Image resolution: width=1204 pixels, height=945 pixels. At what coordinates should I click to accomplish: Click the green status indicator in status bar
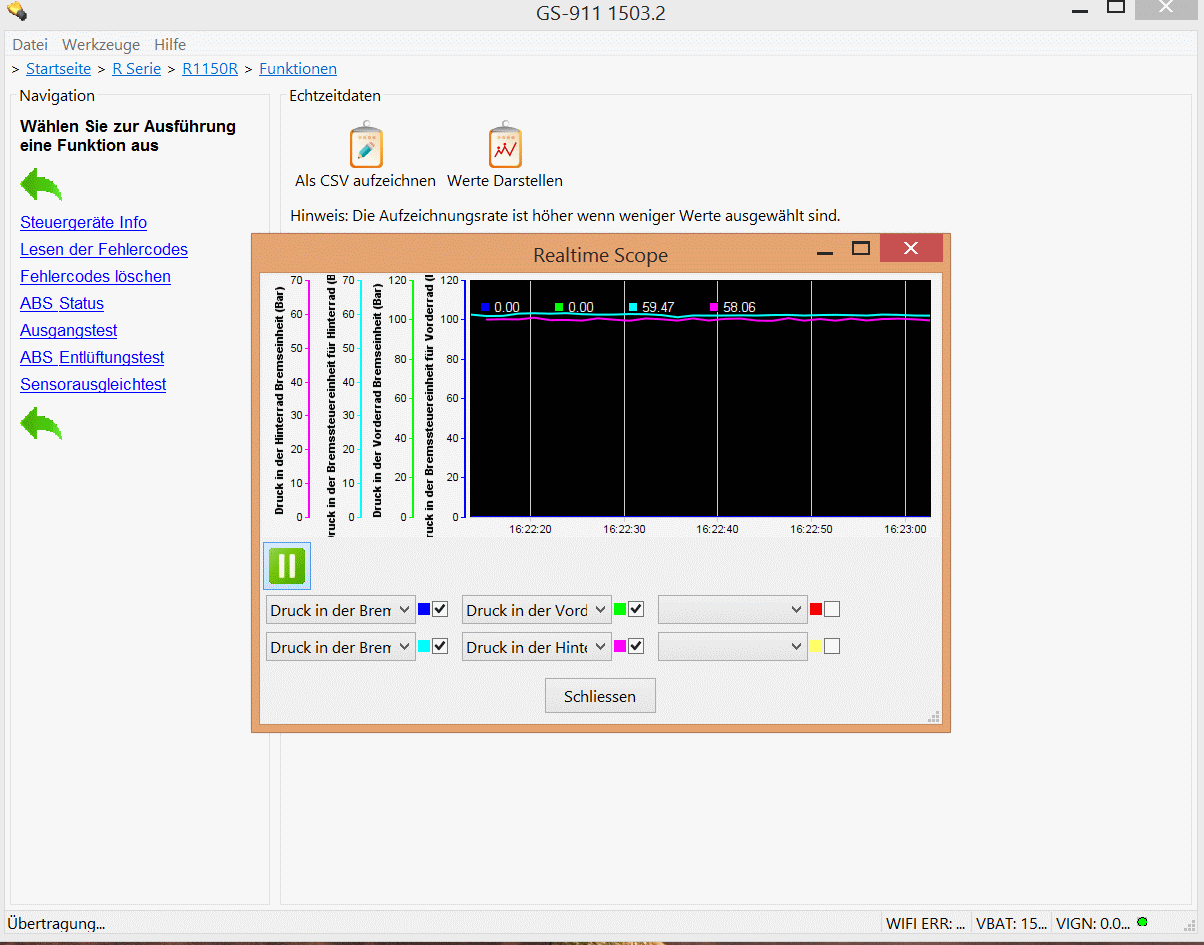pyautogui.click(x=1142, y=922)
